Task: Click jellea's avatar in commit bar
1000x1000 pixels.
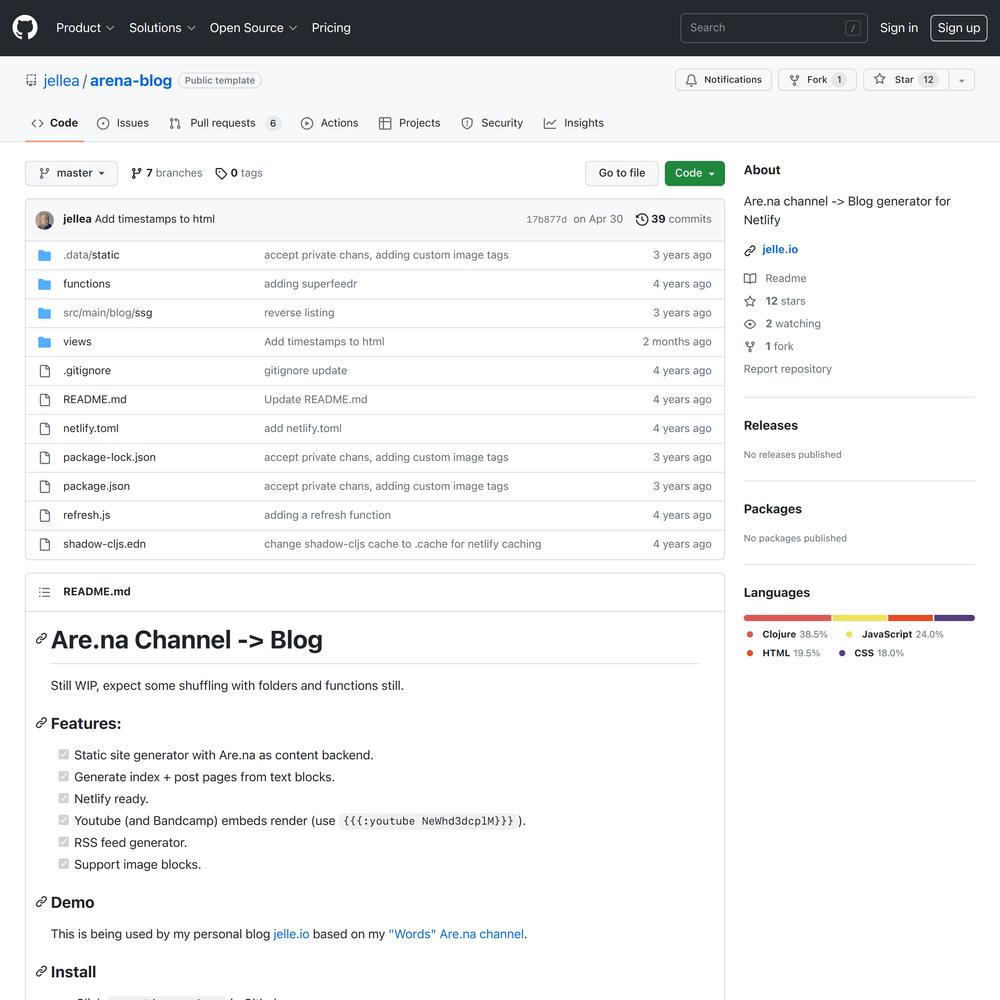Action: pyautogui.click(x=45, y=219)
